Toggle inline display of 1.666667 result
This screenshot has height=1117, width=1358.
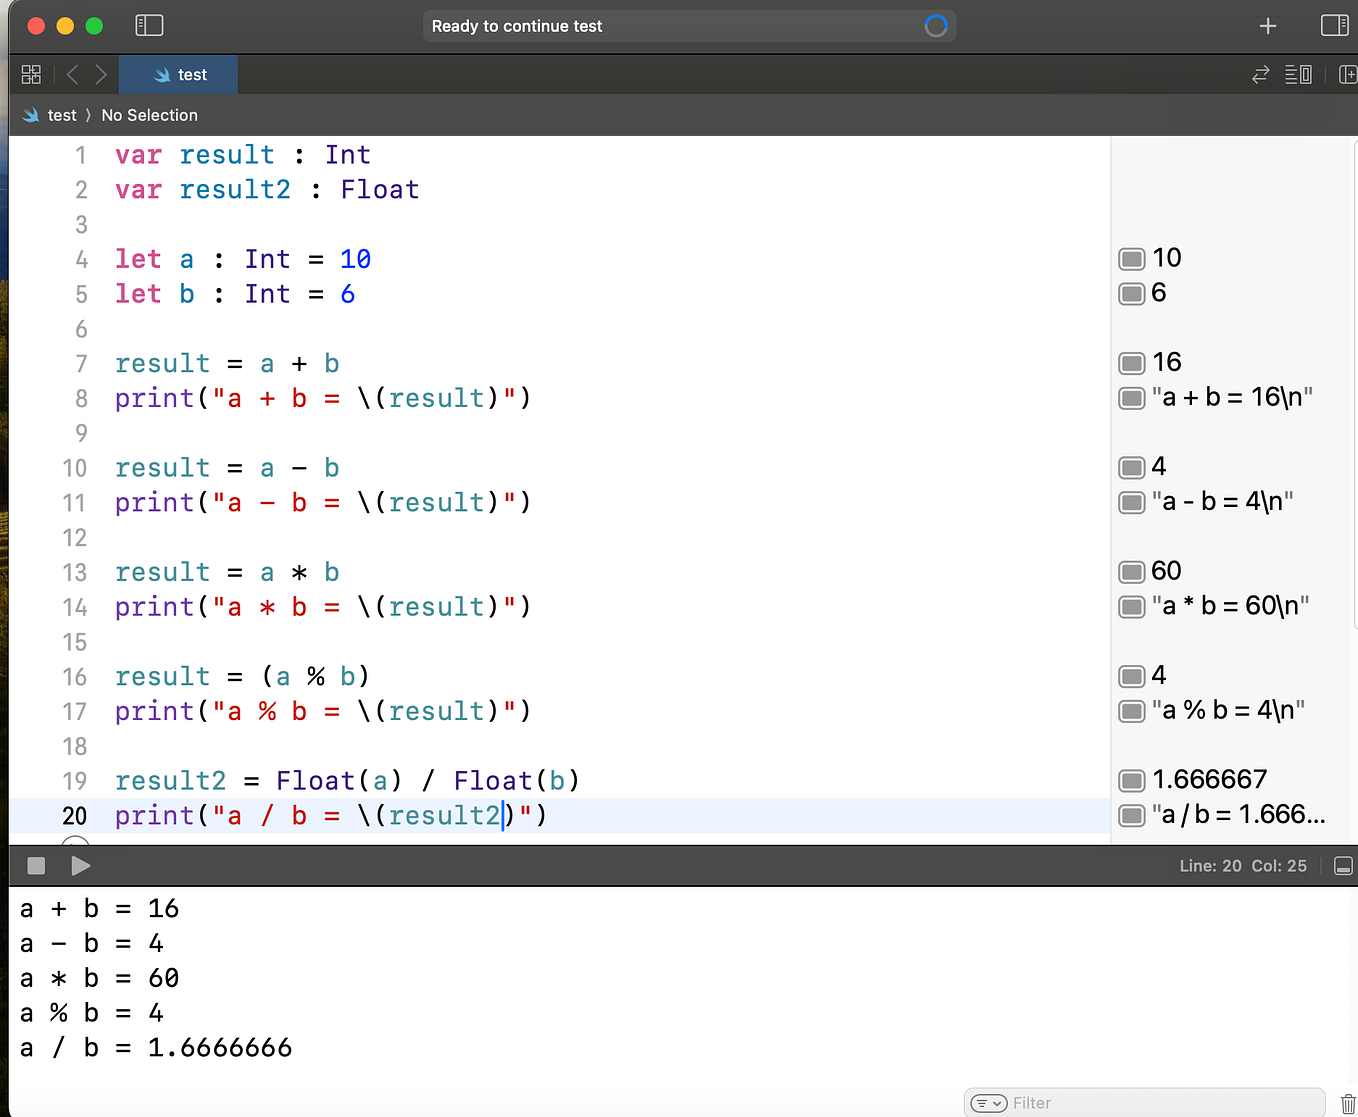click(x=1131, y=779)
